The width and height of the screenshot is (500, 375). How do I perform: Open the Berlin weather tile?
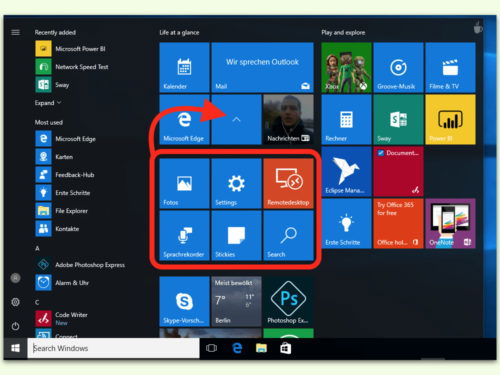[x=236, y=301]
